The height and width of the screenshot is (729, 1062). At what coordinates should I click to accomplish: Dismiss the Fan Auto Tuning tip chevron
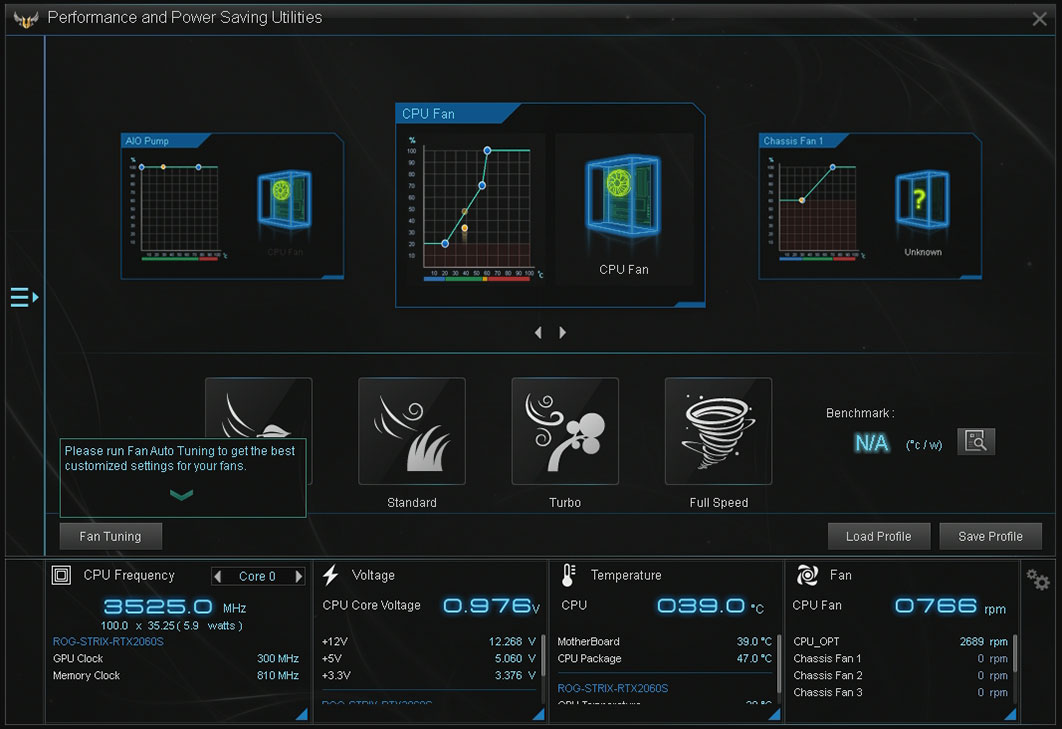(x=182, y=495)
